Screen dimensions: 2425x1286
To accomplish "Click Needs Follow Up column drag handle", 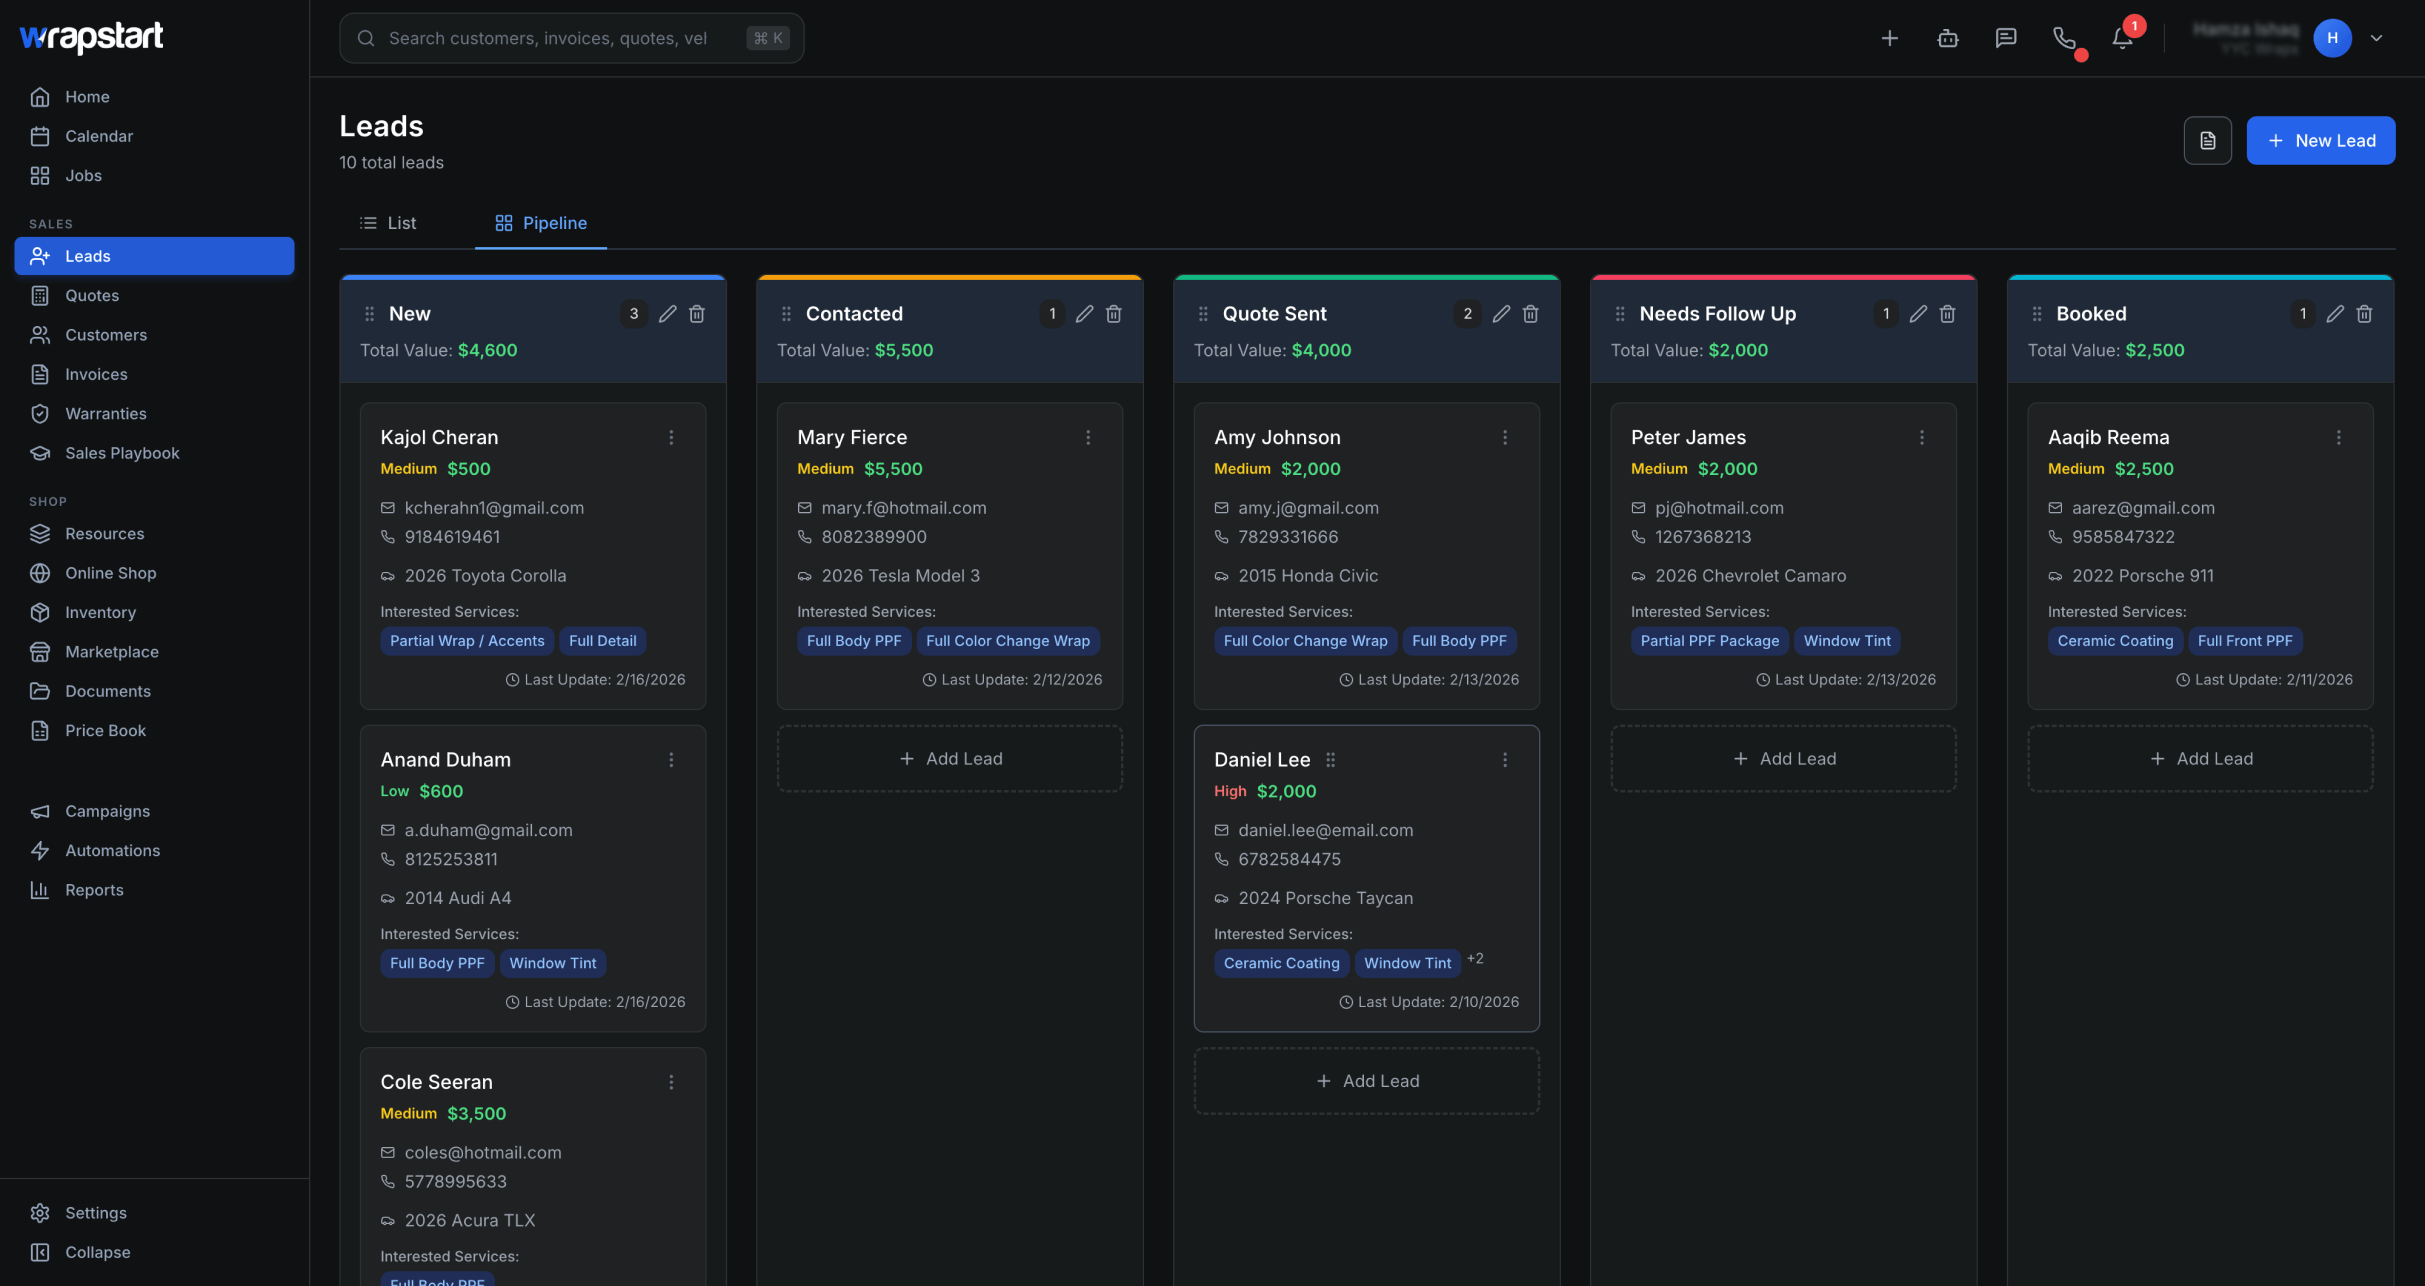I will [1620, 314].
